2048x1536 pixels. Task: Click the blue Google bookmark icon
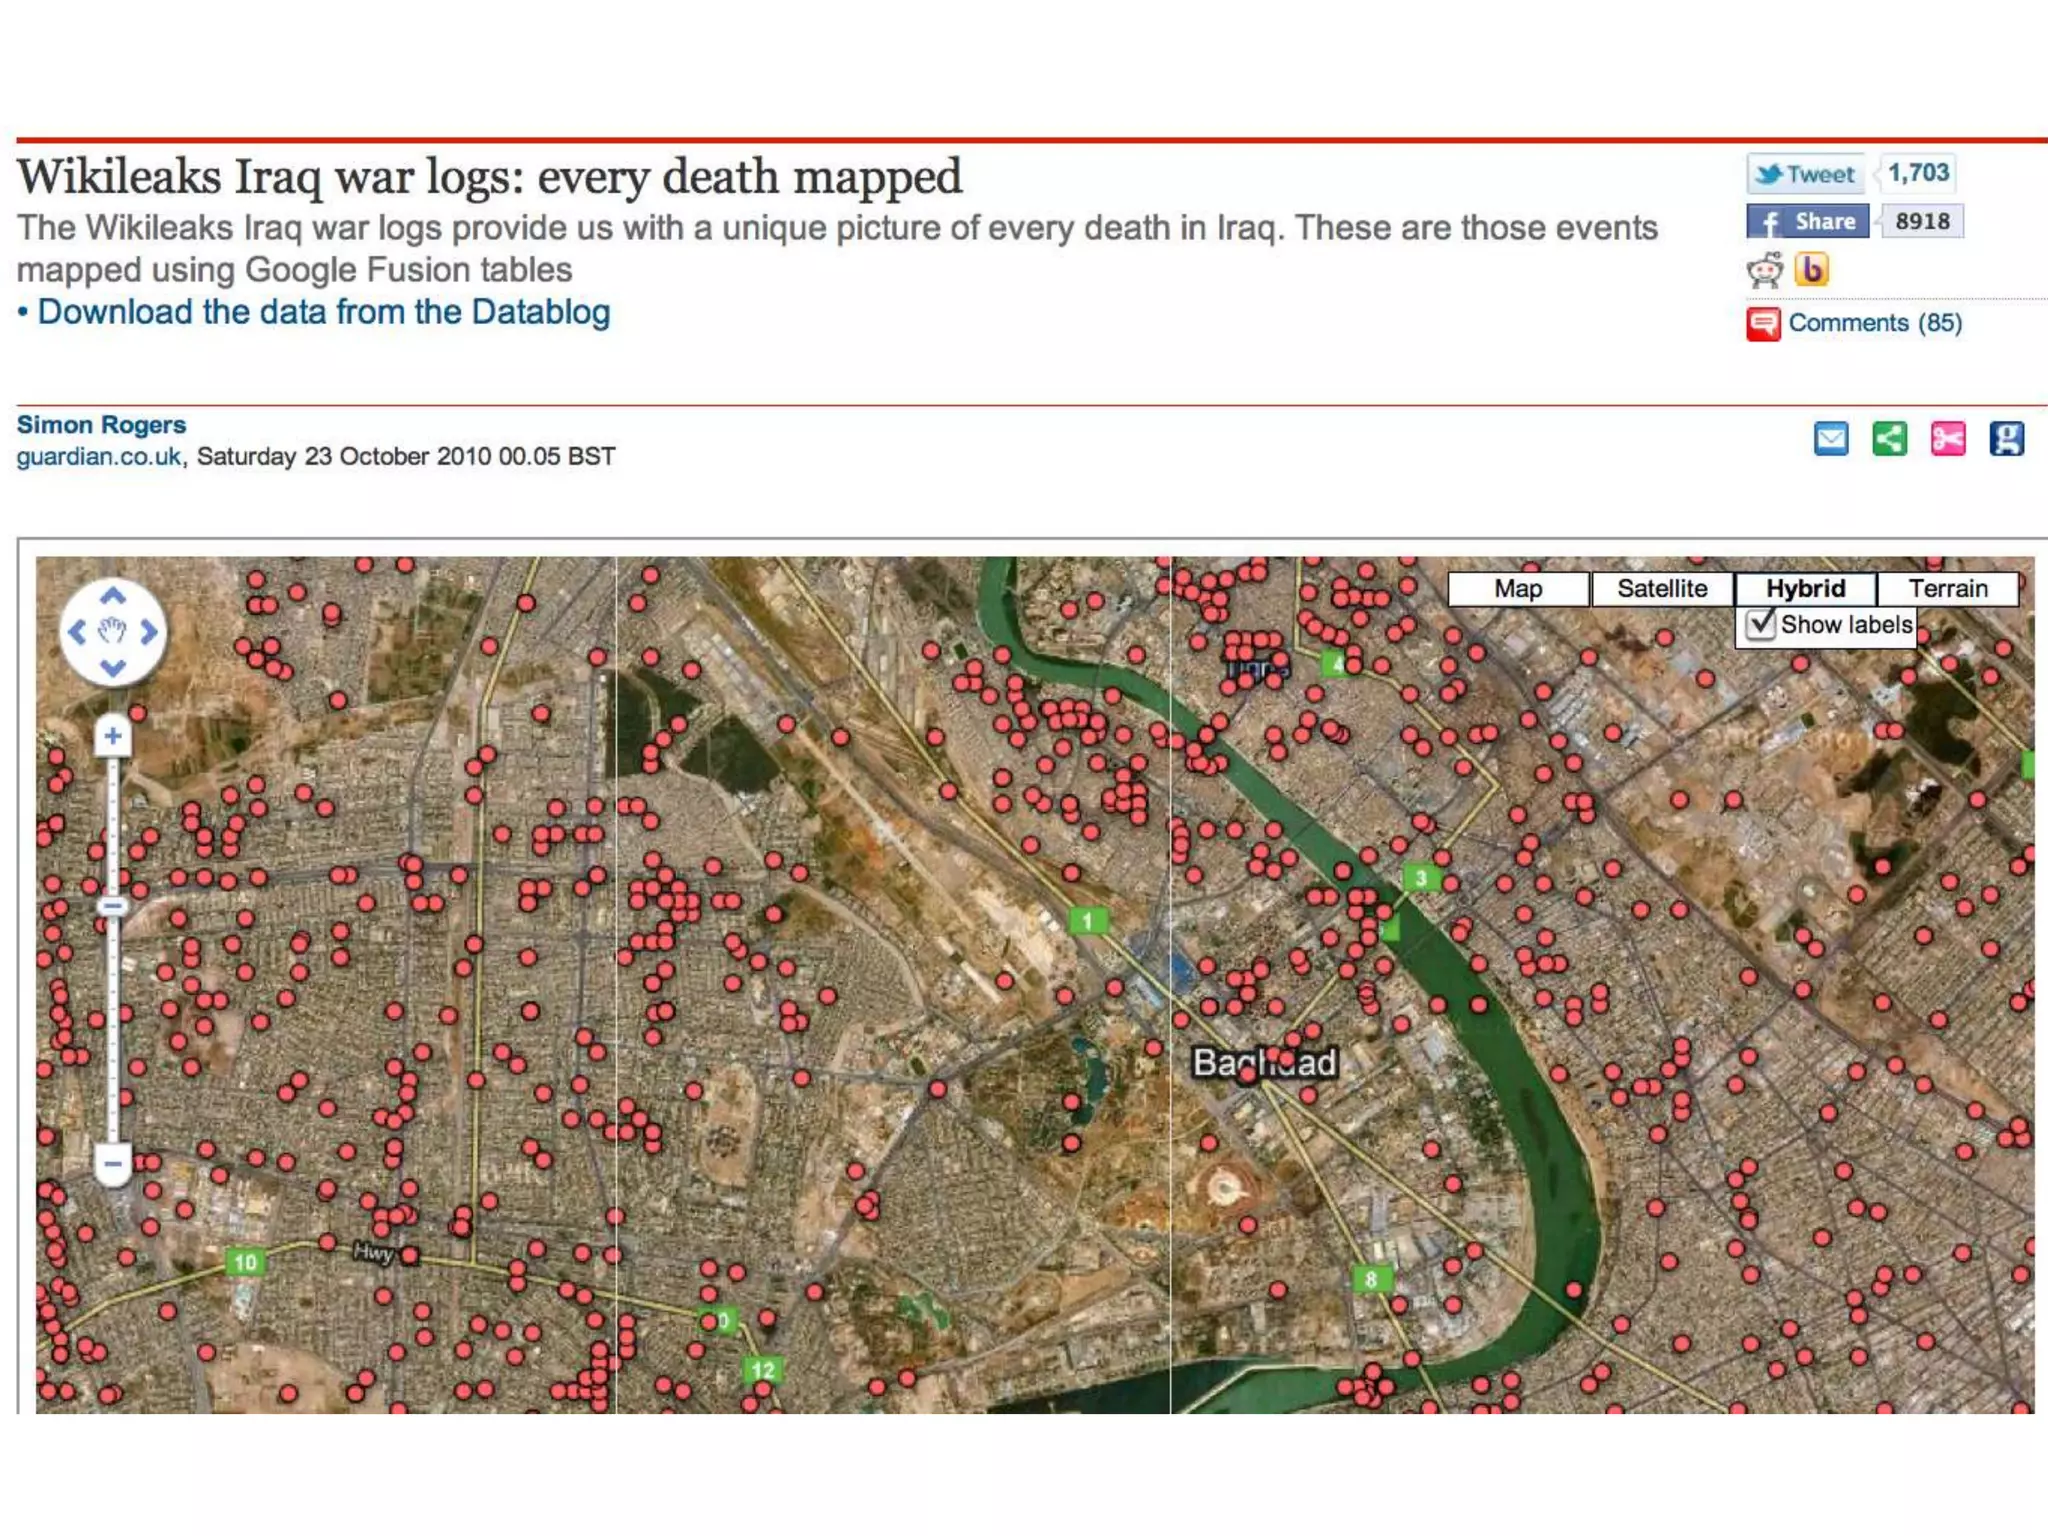click(x=2006, y=439)
